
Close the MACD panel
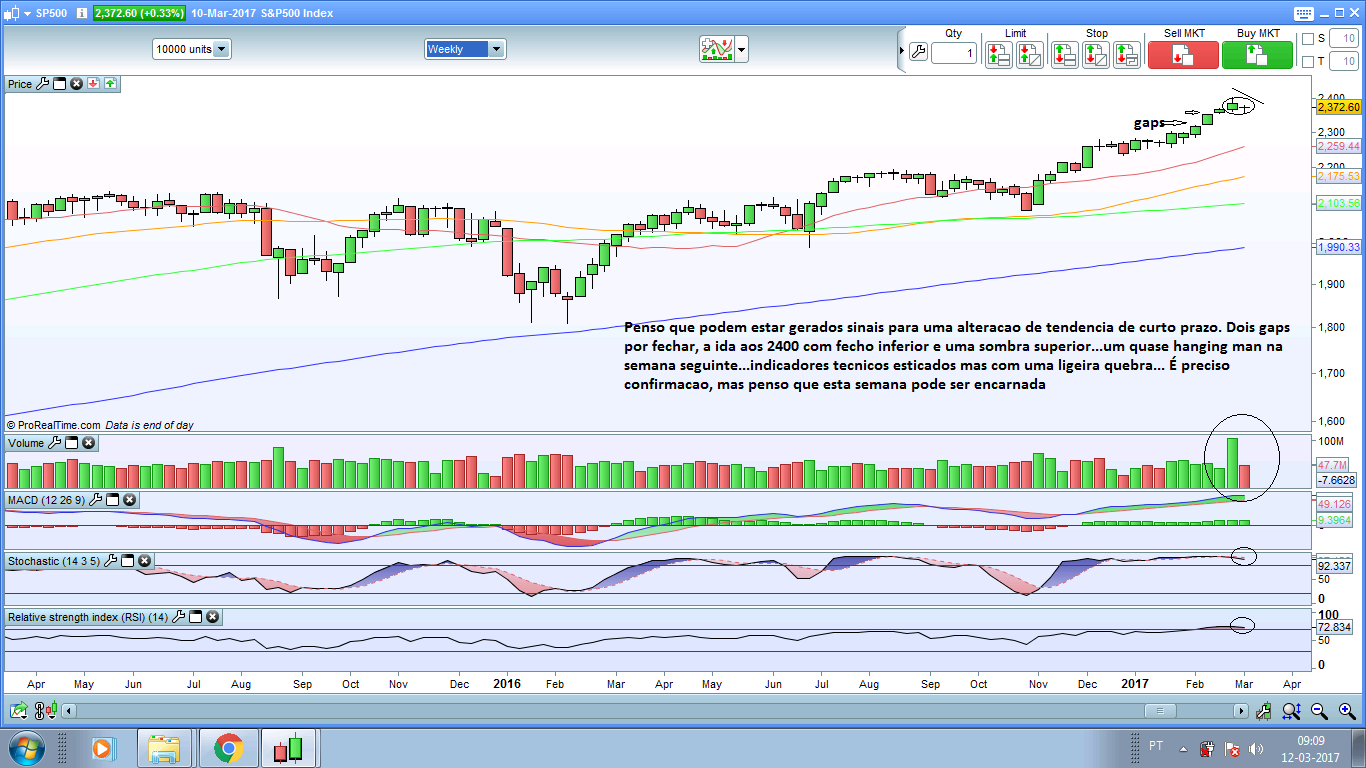click(x=130, y=500)
